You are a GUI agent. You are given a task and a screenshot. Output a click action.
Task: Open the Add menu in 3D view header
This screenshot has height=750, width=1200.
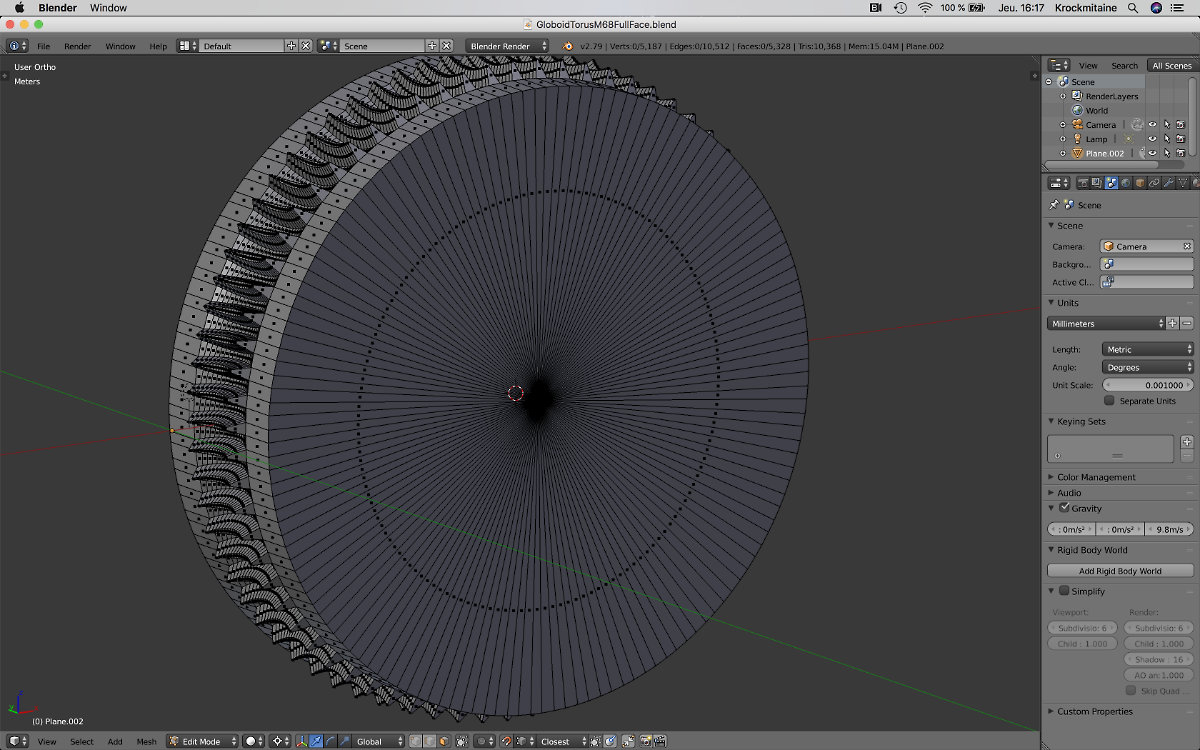click(115, 741)
